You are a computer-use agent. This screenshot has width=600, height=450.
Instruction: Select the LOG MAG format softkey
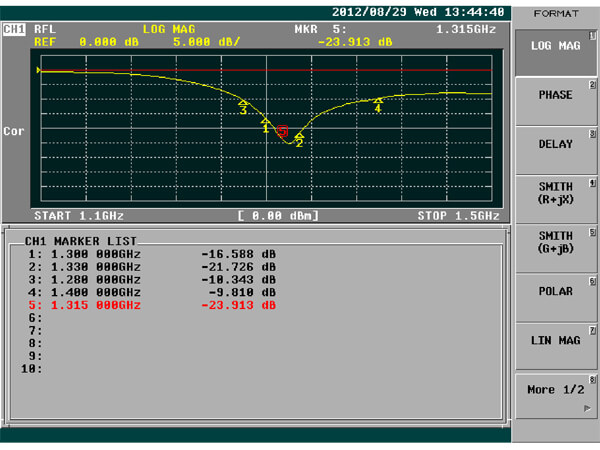pyautogui.click(x=555, y=53)
